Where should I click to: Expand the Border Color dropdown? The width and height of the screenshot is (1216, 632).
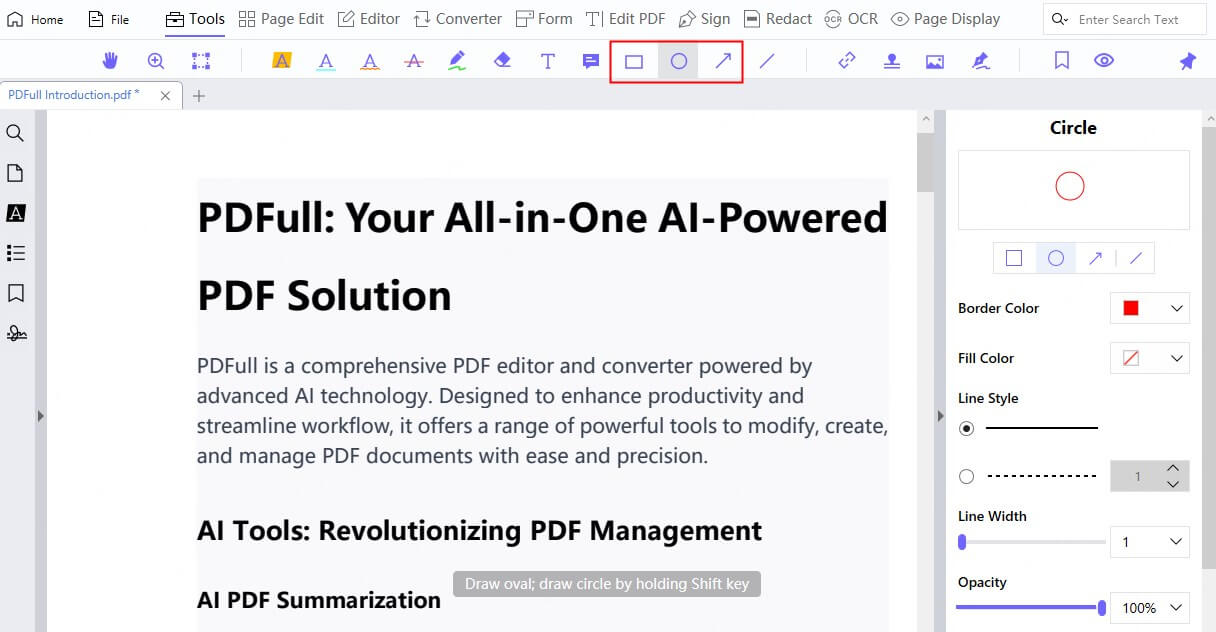1150,308
